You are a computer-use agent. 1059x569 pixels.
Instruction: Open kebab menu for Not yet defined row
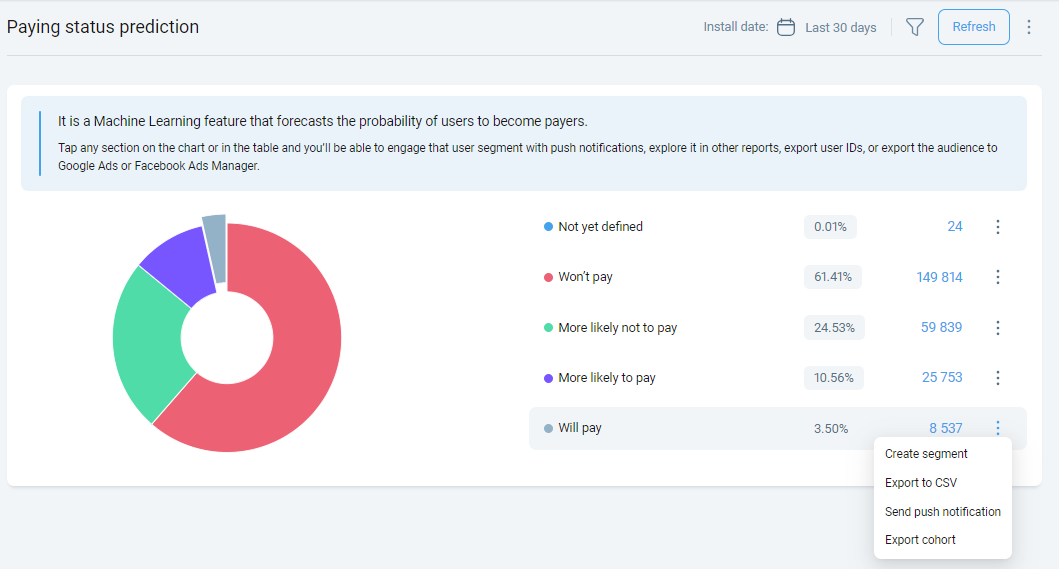[x=997, y=227]
